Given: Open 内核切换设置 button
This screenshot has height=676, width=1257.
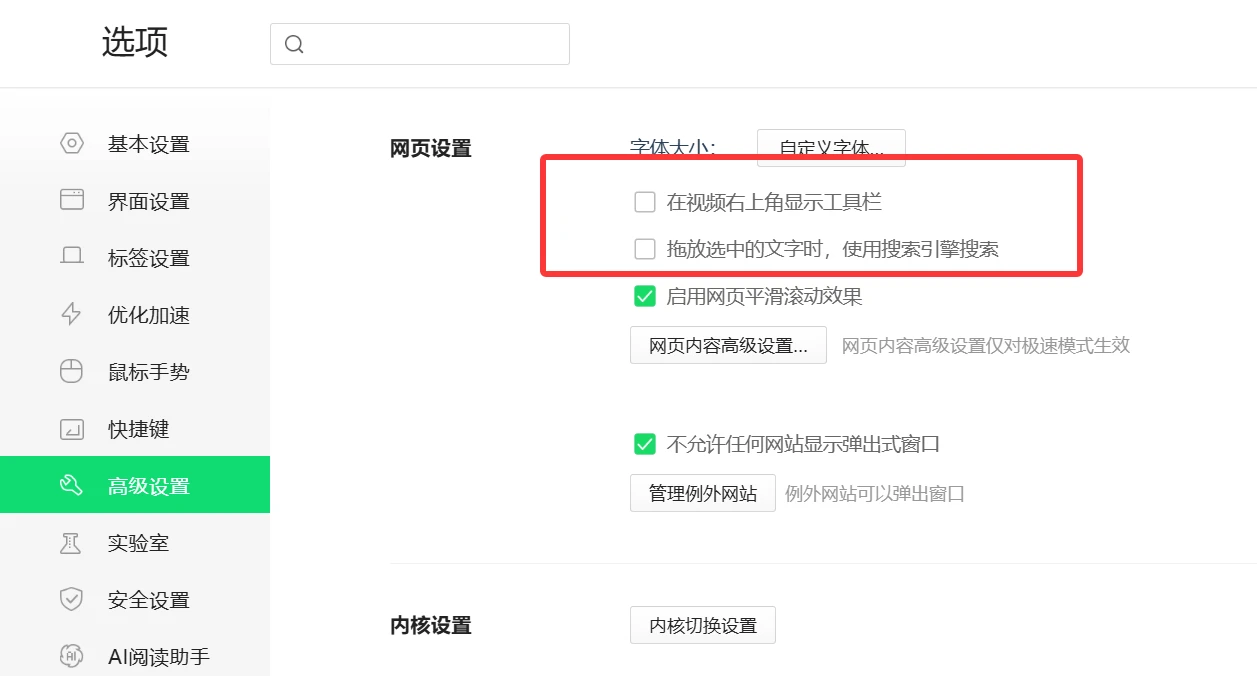Looking at the screenshot, I should 702,626.
